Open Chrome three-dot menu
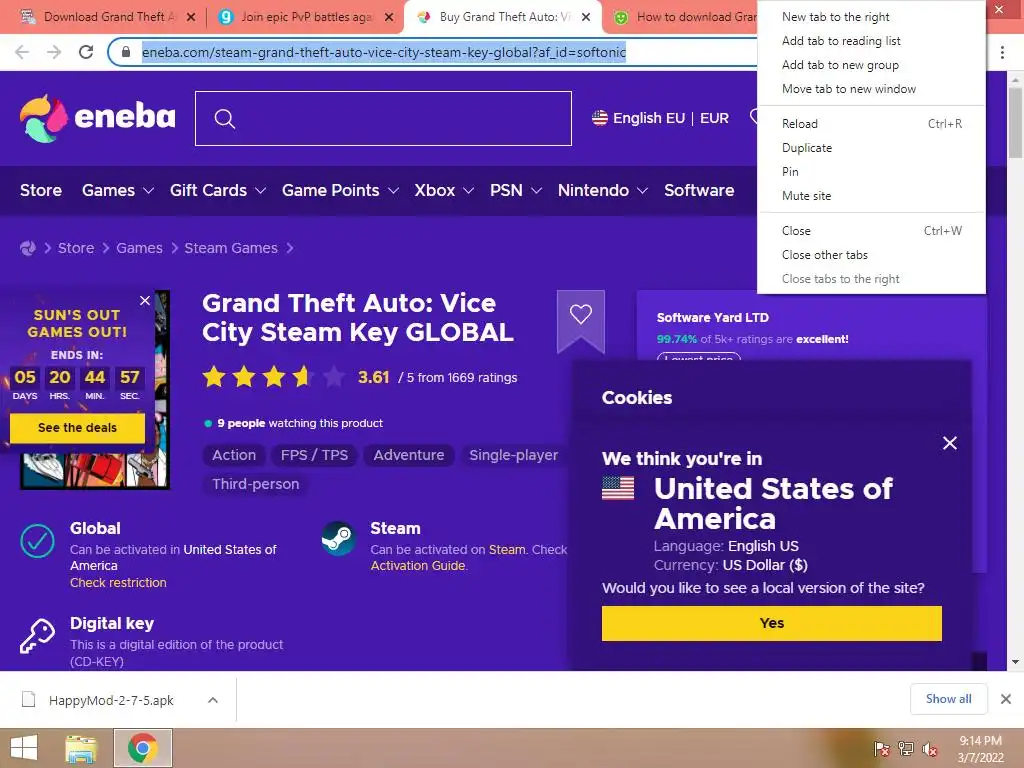Screen dimensions: 1024x768 pos(1002,52)
